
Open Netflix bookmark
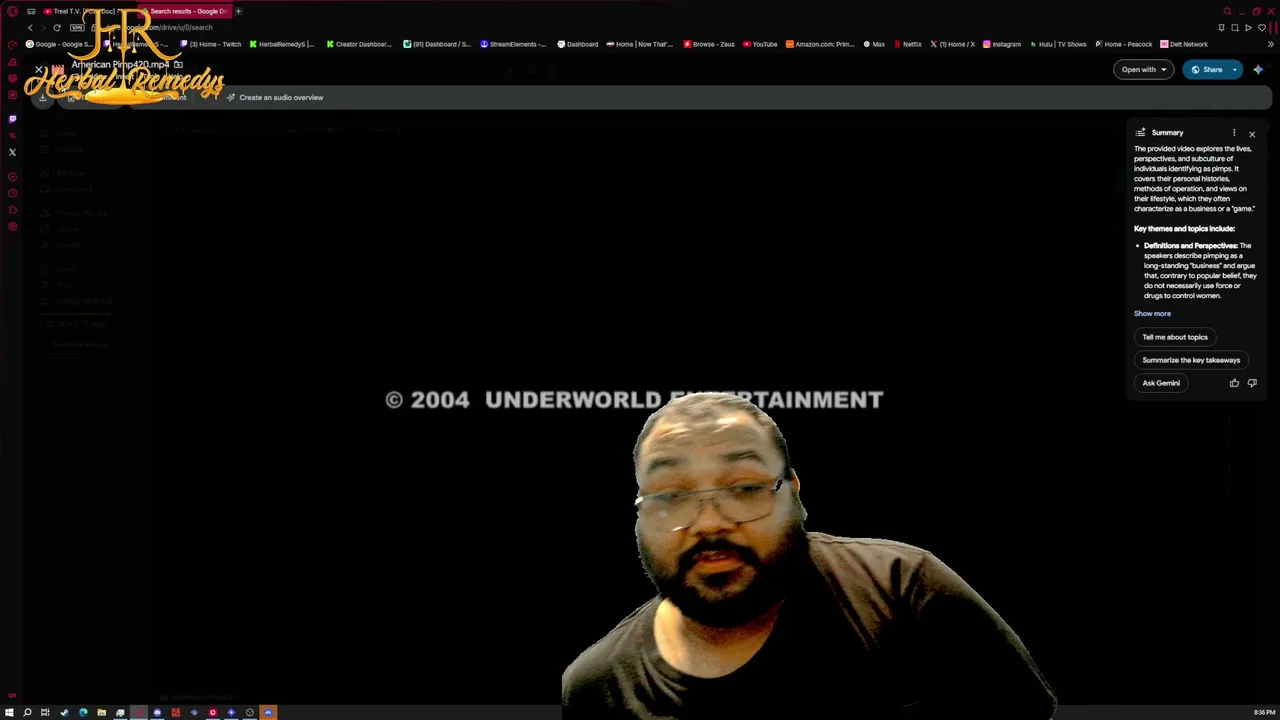907,44
